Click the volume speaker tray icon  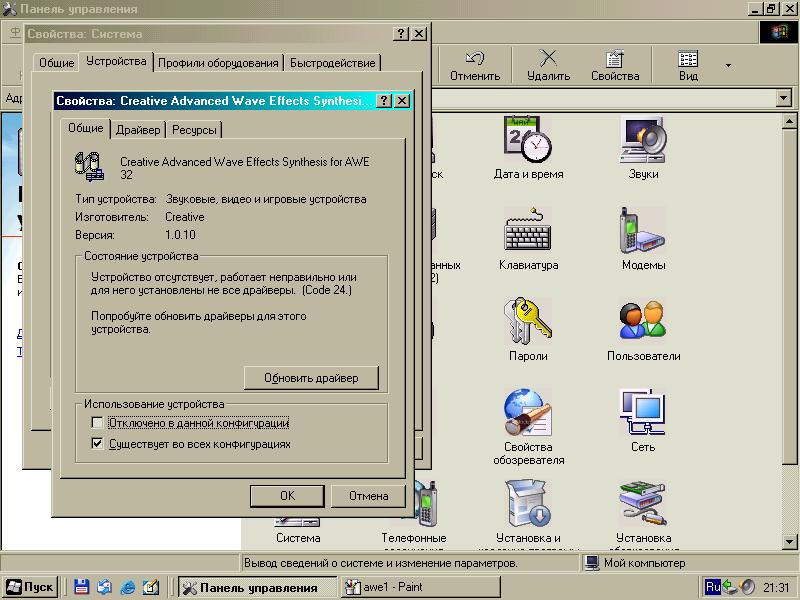(x=748, y=587)
